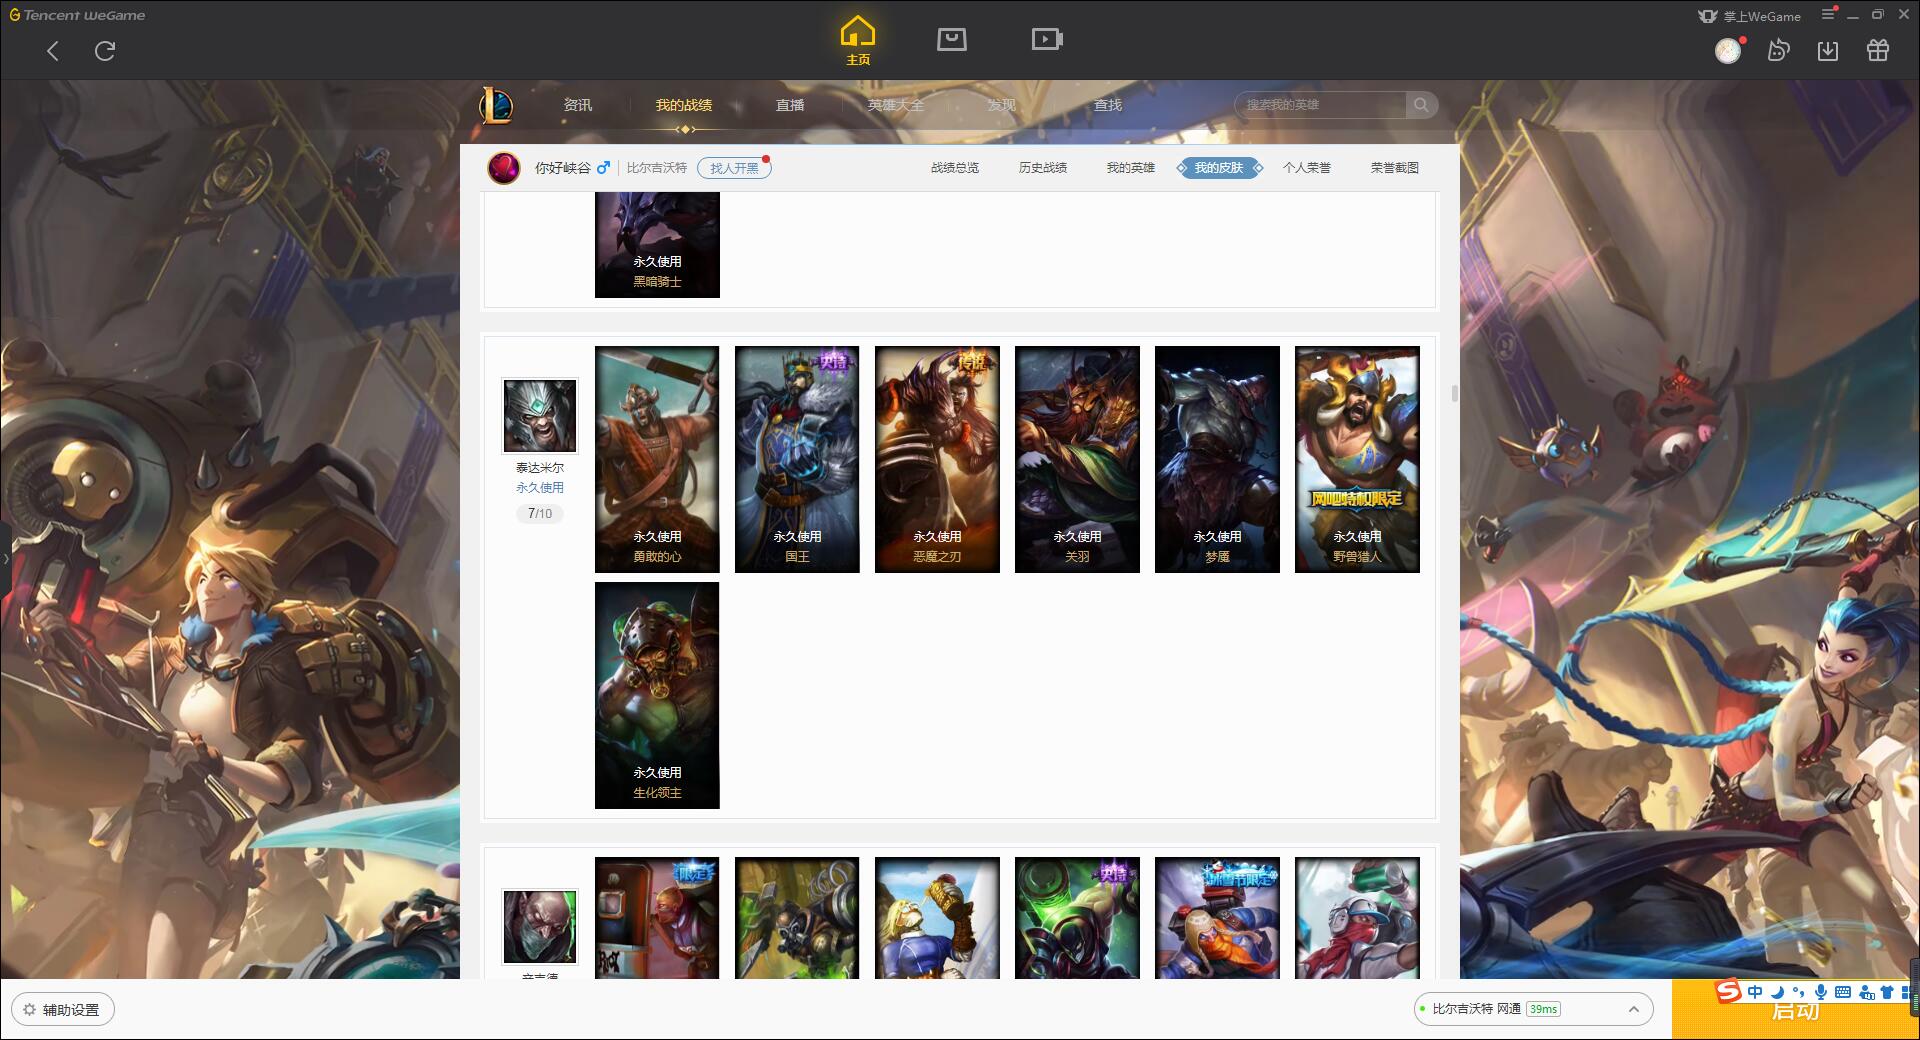
Task: Open the 关羽 skin card
Action: 1077,459
